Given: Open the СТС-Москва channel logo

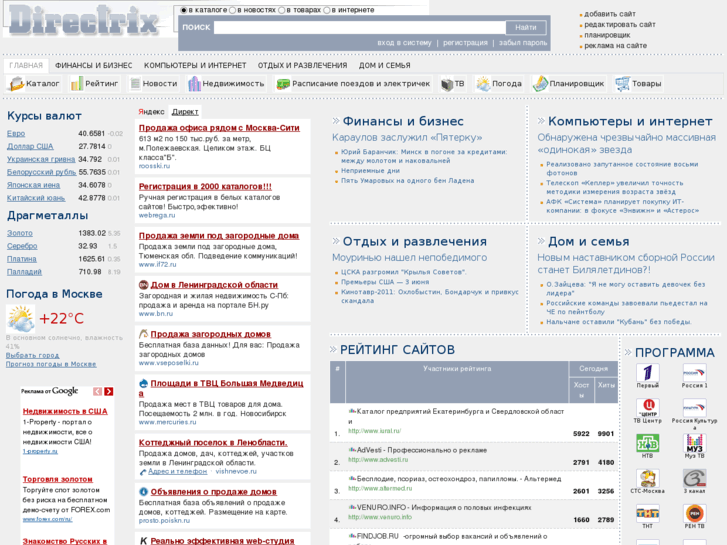Looking at the screenshot, I should [x=648, y=478].
